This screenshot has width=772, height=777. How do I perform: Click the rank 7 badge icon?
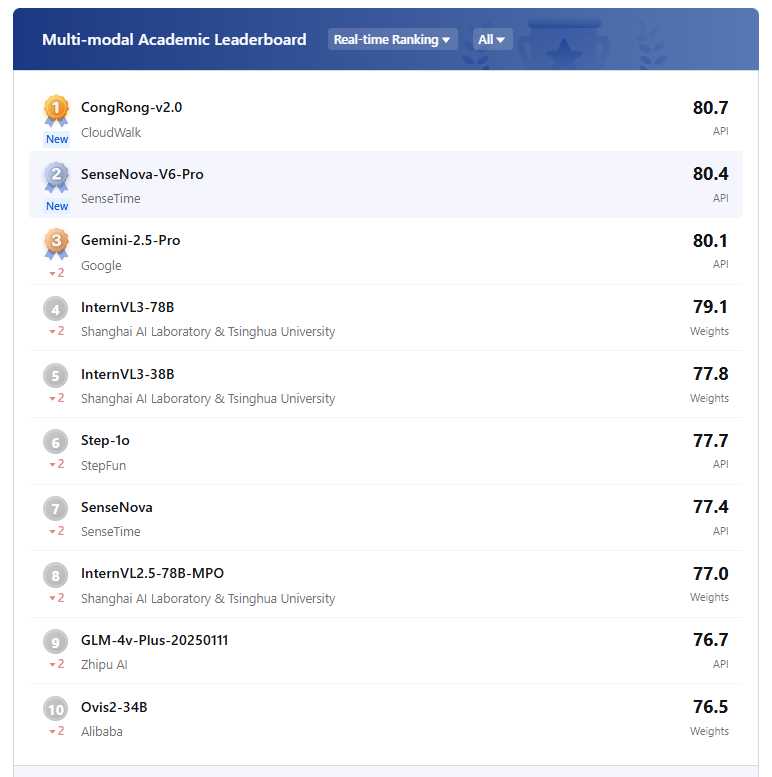[x=55, y=508]
